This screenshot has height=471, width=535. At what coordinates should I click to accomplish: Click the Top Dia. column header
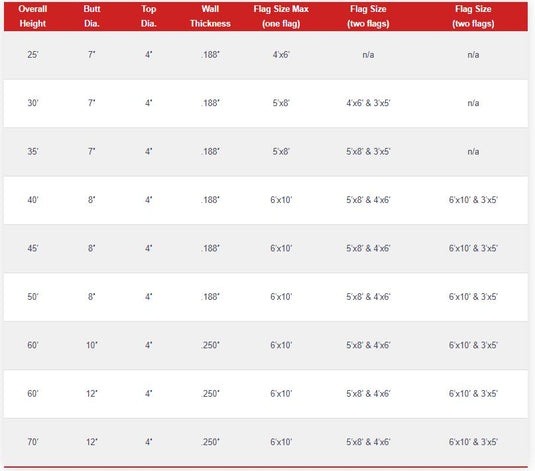(149, 16)
